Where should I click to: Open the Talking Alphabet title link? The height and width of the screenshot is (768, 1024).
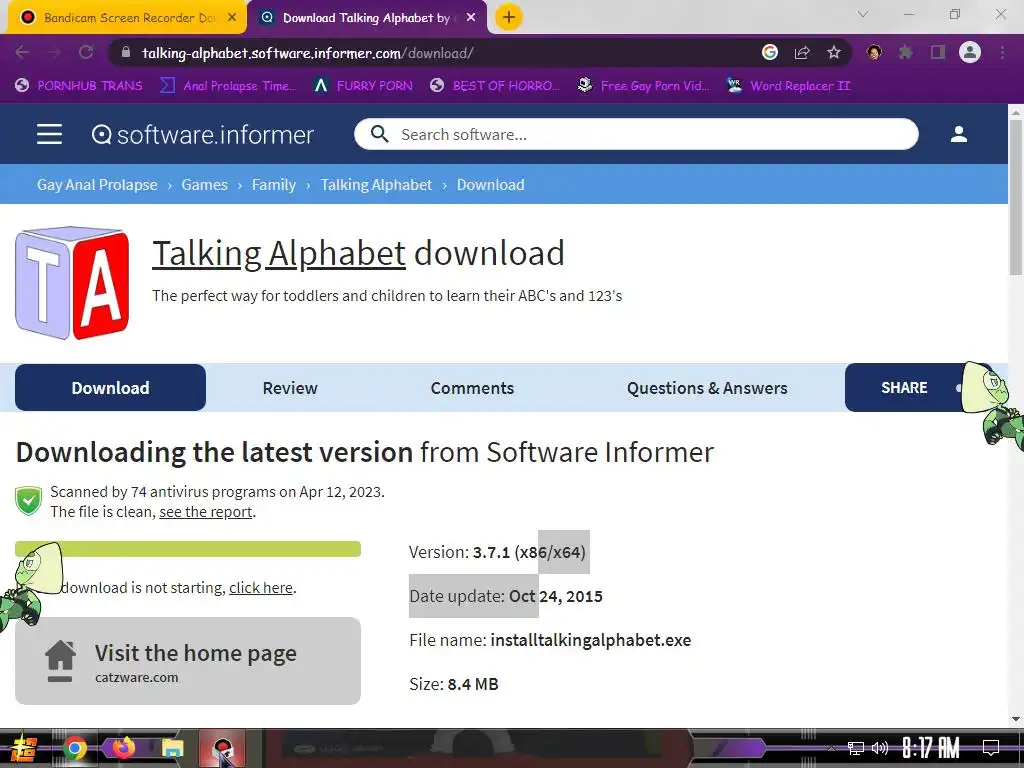279,253
